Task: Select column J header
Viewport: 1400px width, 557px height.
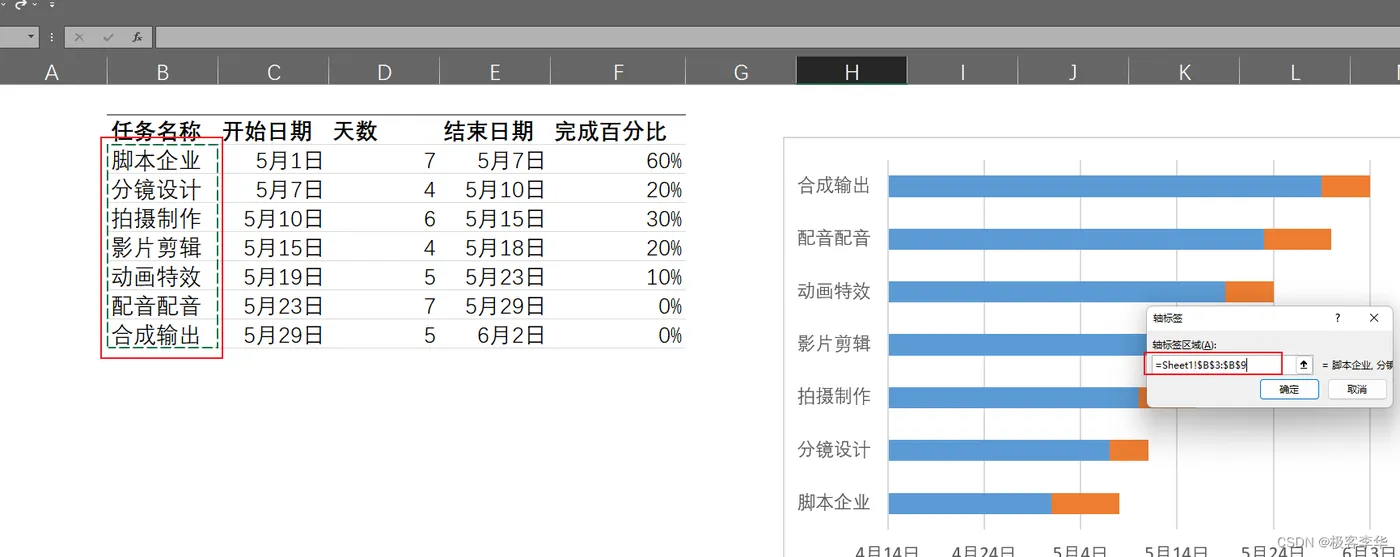Action: click(1073, 72)
